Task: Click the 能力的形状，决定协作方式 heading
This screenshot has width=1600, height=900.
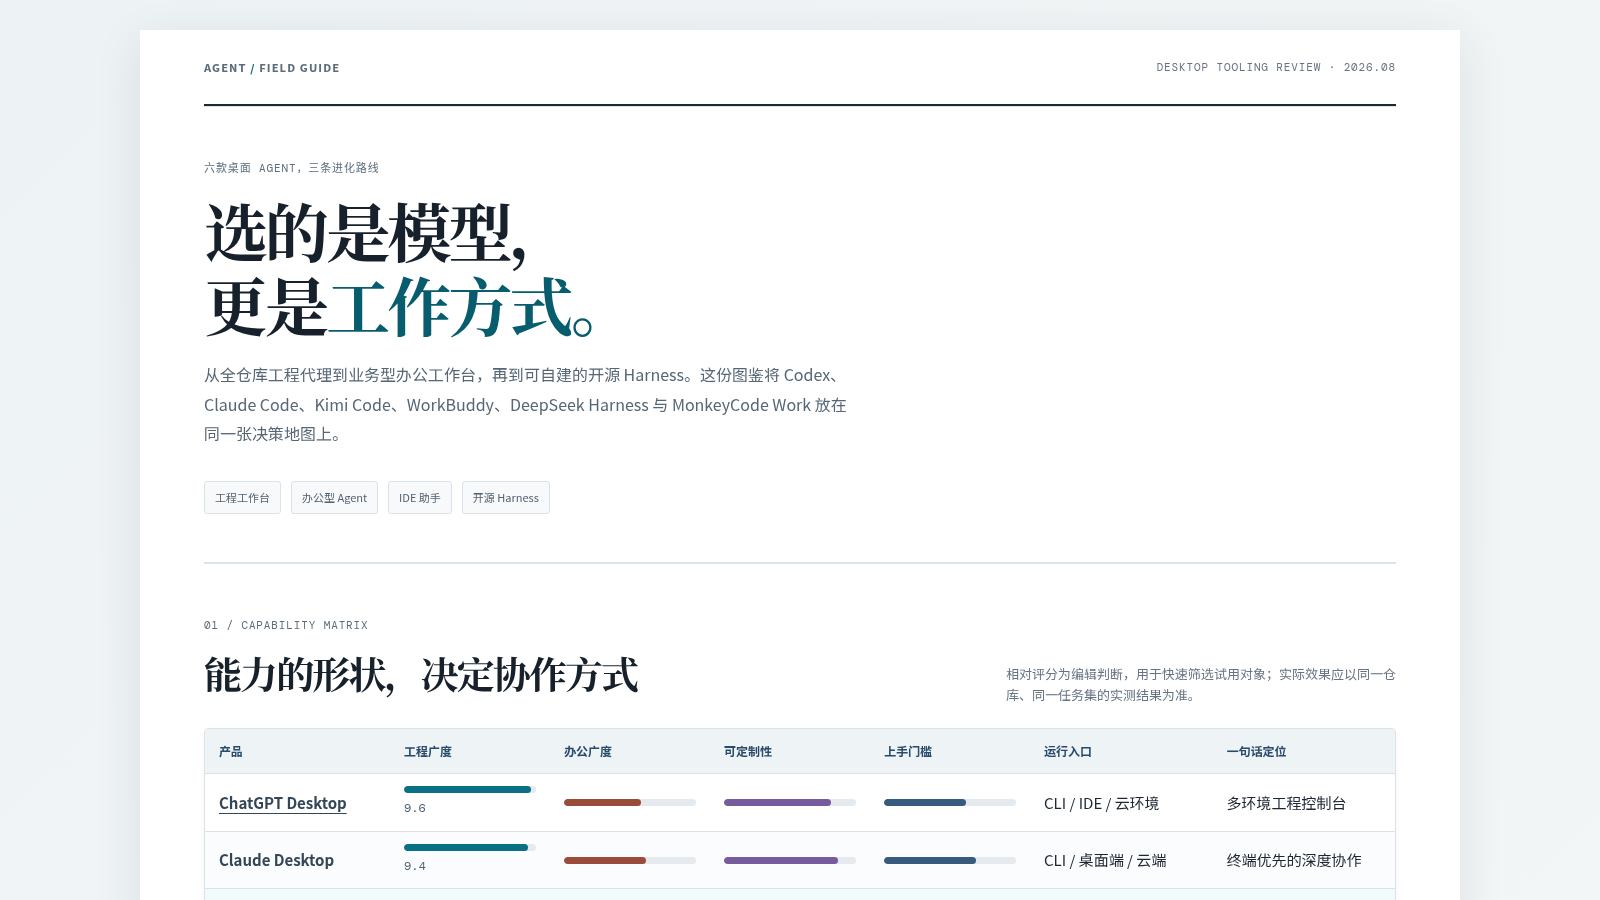Action: click(421, 675)
